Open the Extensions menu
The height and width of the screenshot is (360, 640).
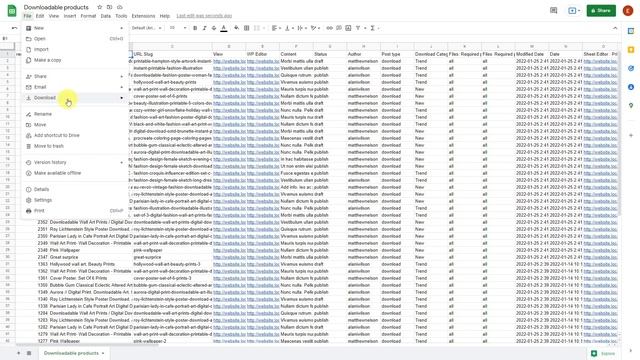tap(143, 16)
